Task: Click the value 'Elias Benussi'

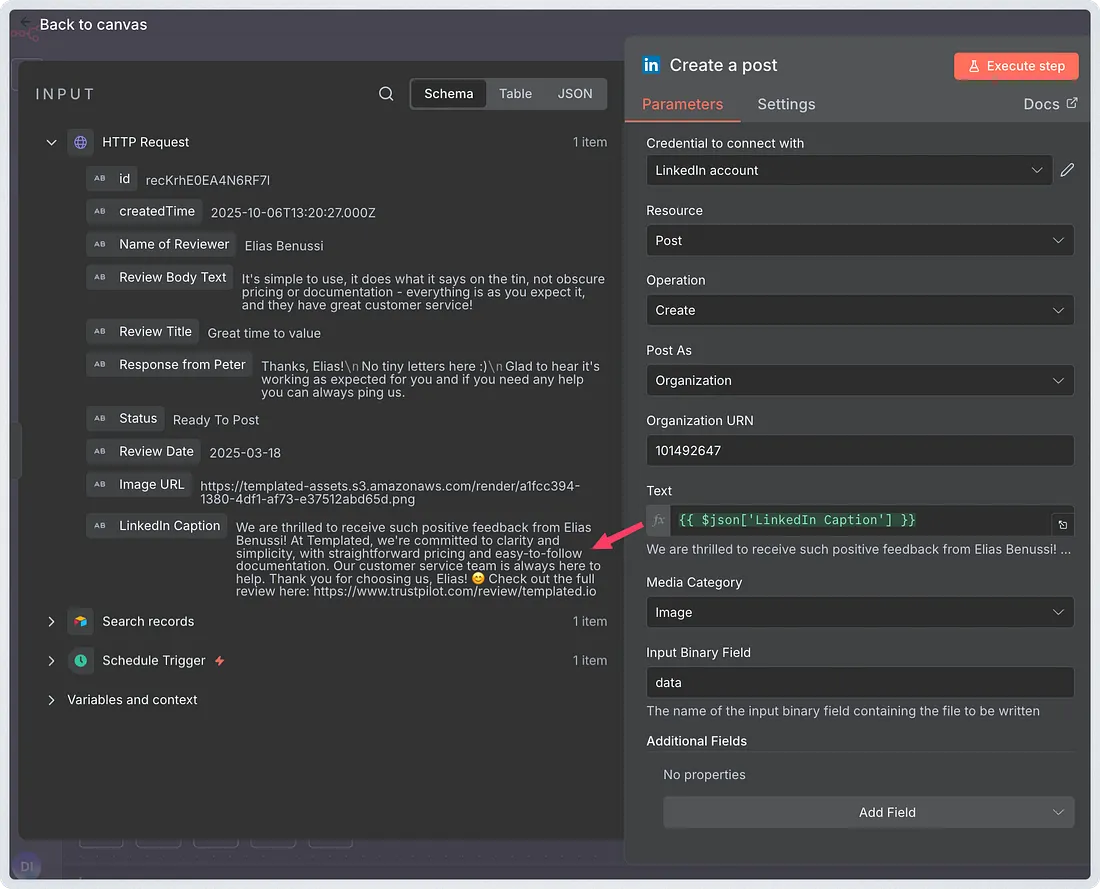Action: (x=284, y=246)
